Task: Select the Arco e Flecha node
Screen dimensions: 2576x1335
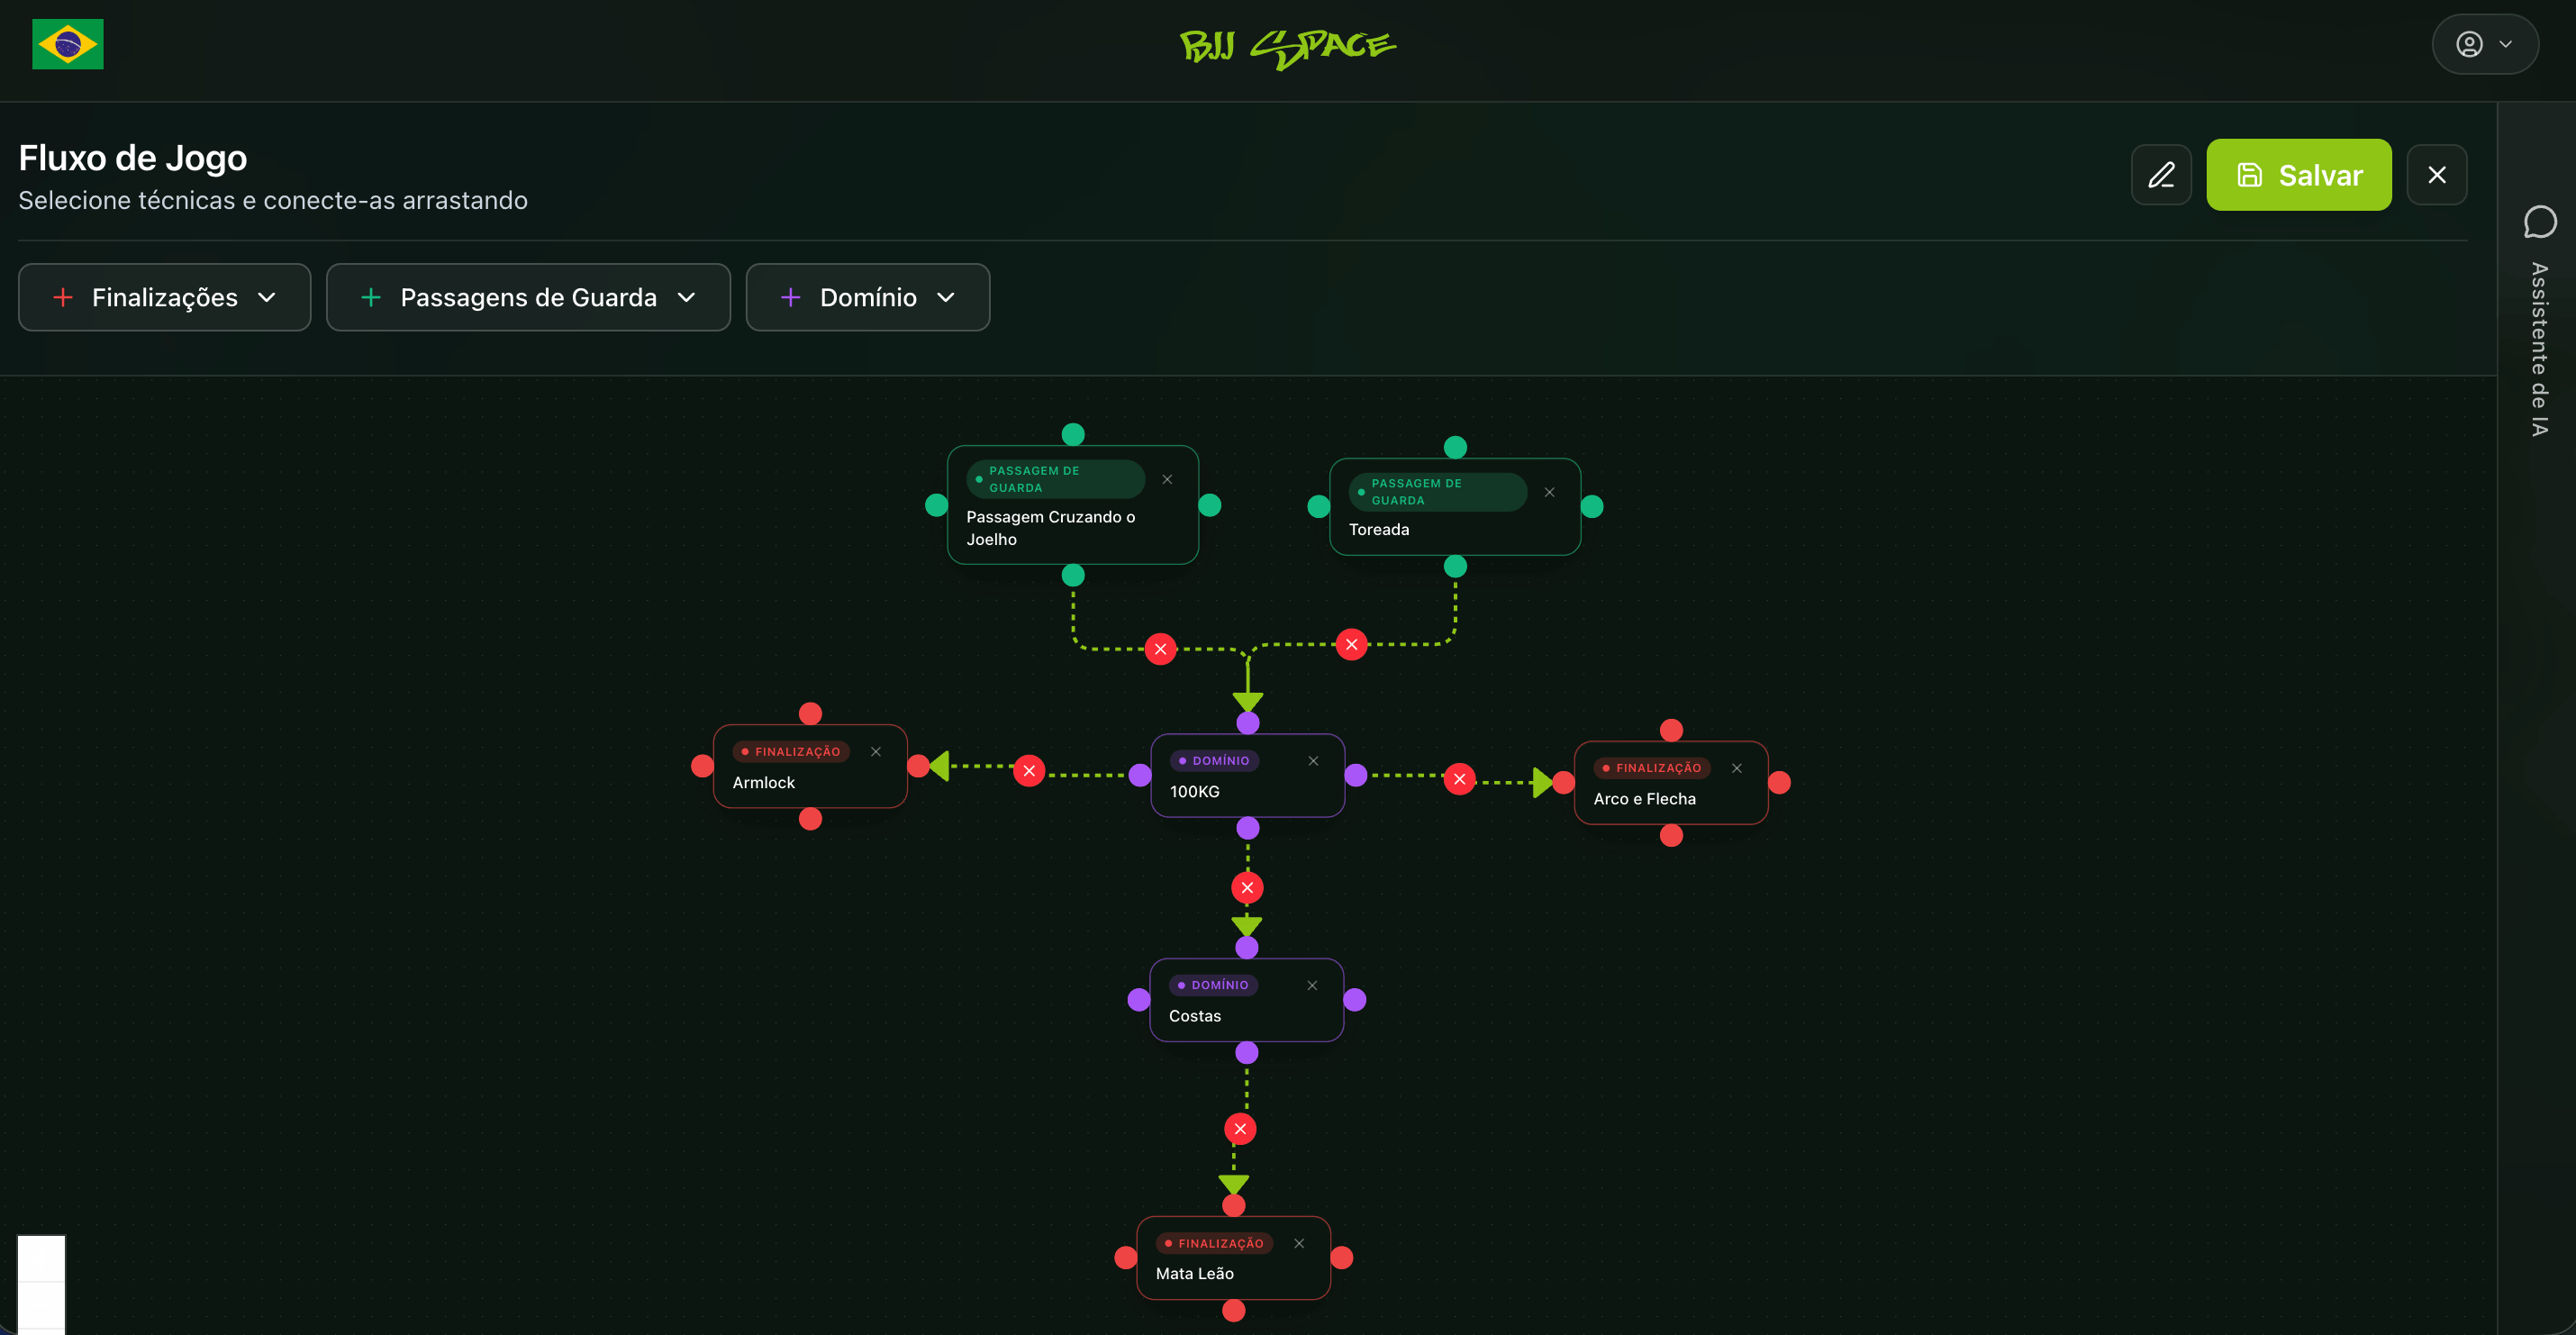Action: 1671,783
